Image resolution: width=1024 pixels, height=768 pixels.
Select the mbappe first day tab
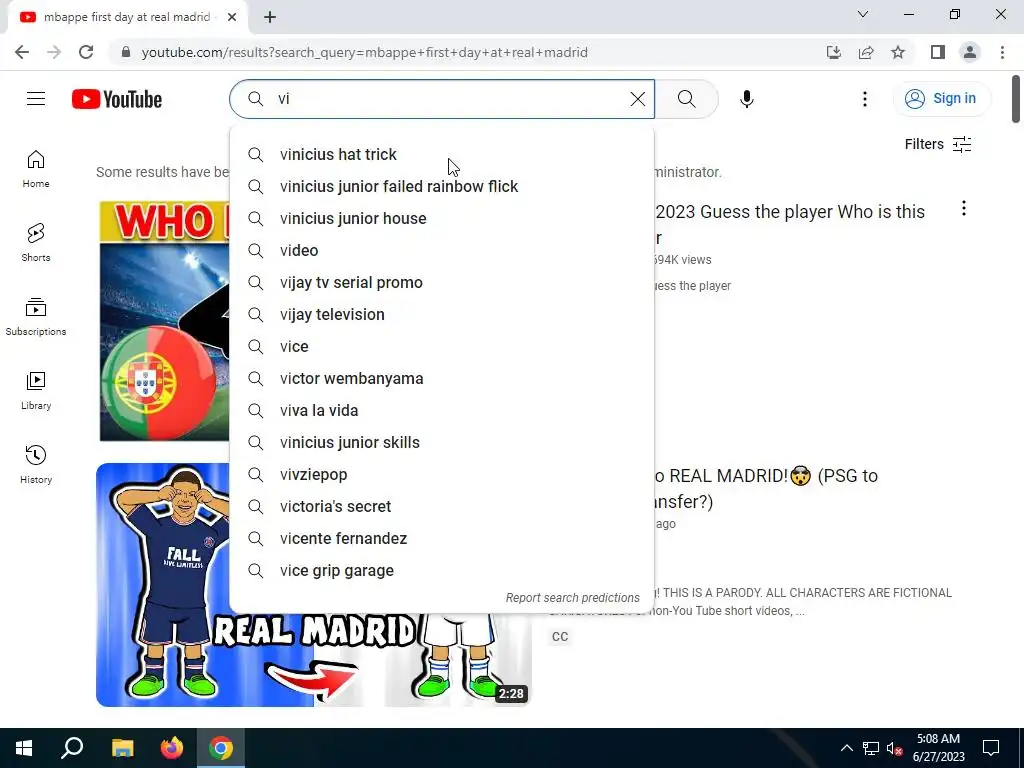[127, 17]
